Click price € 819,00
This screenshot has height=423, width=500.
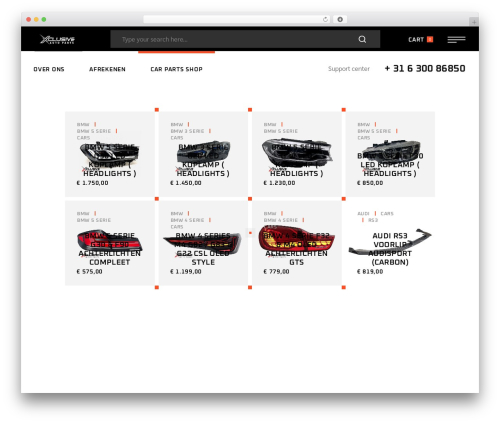[370, 272]
